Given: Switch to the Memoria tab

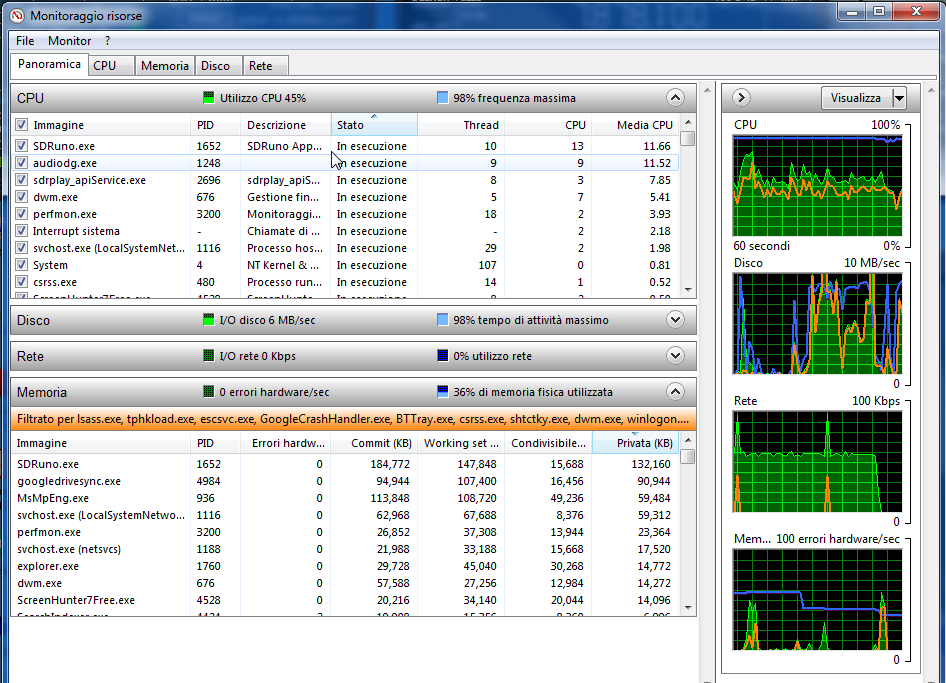Looking at the screenshot, I should pos(164,66).
